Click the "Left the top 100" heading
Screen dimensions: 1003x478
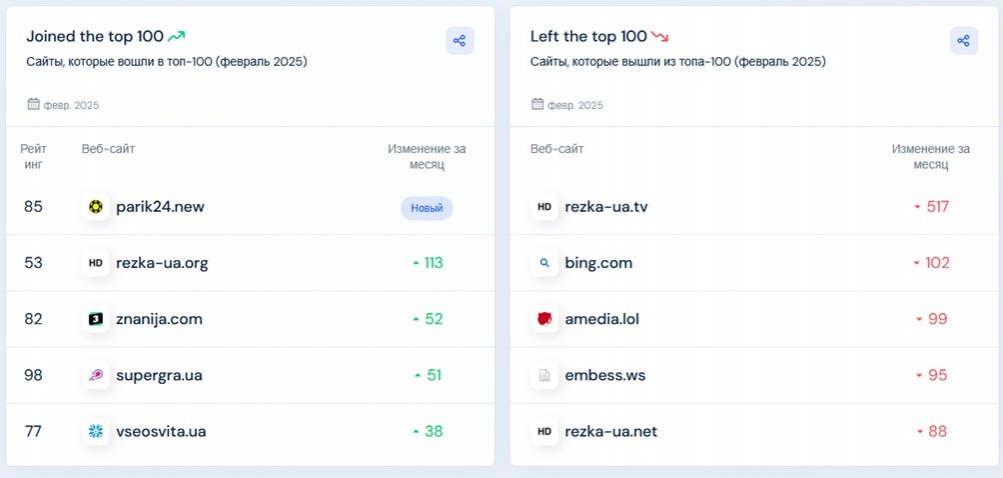pos(589,37)
